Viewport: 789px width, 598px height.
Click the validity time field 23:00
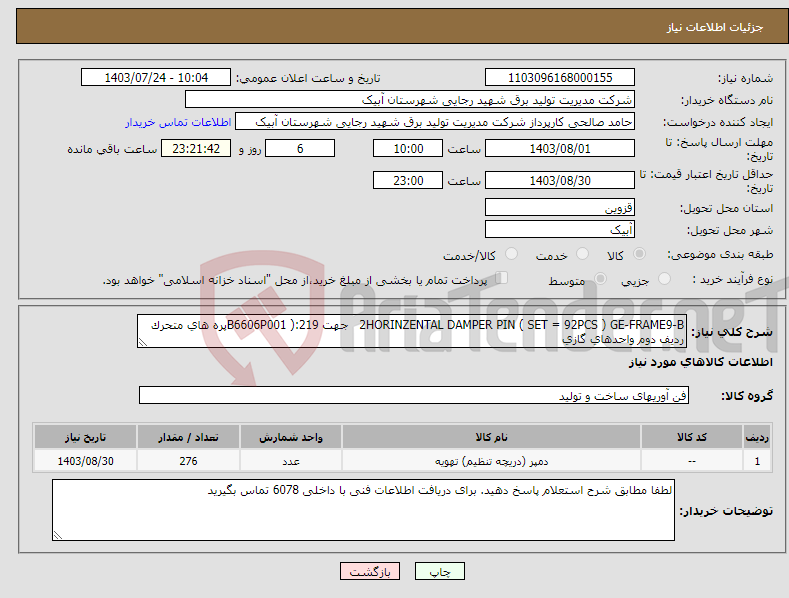[408, 180]
